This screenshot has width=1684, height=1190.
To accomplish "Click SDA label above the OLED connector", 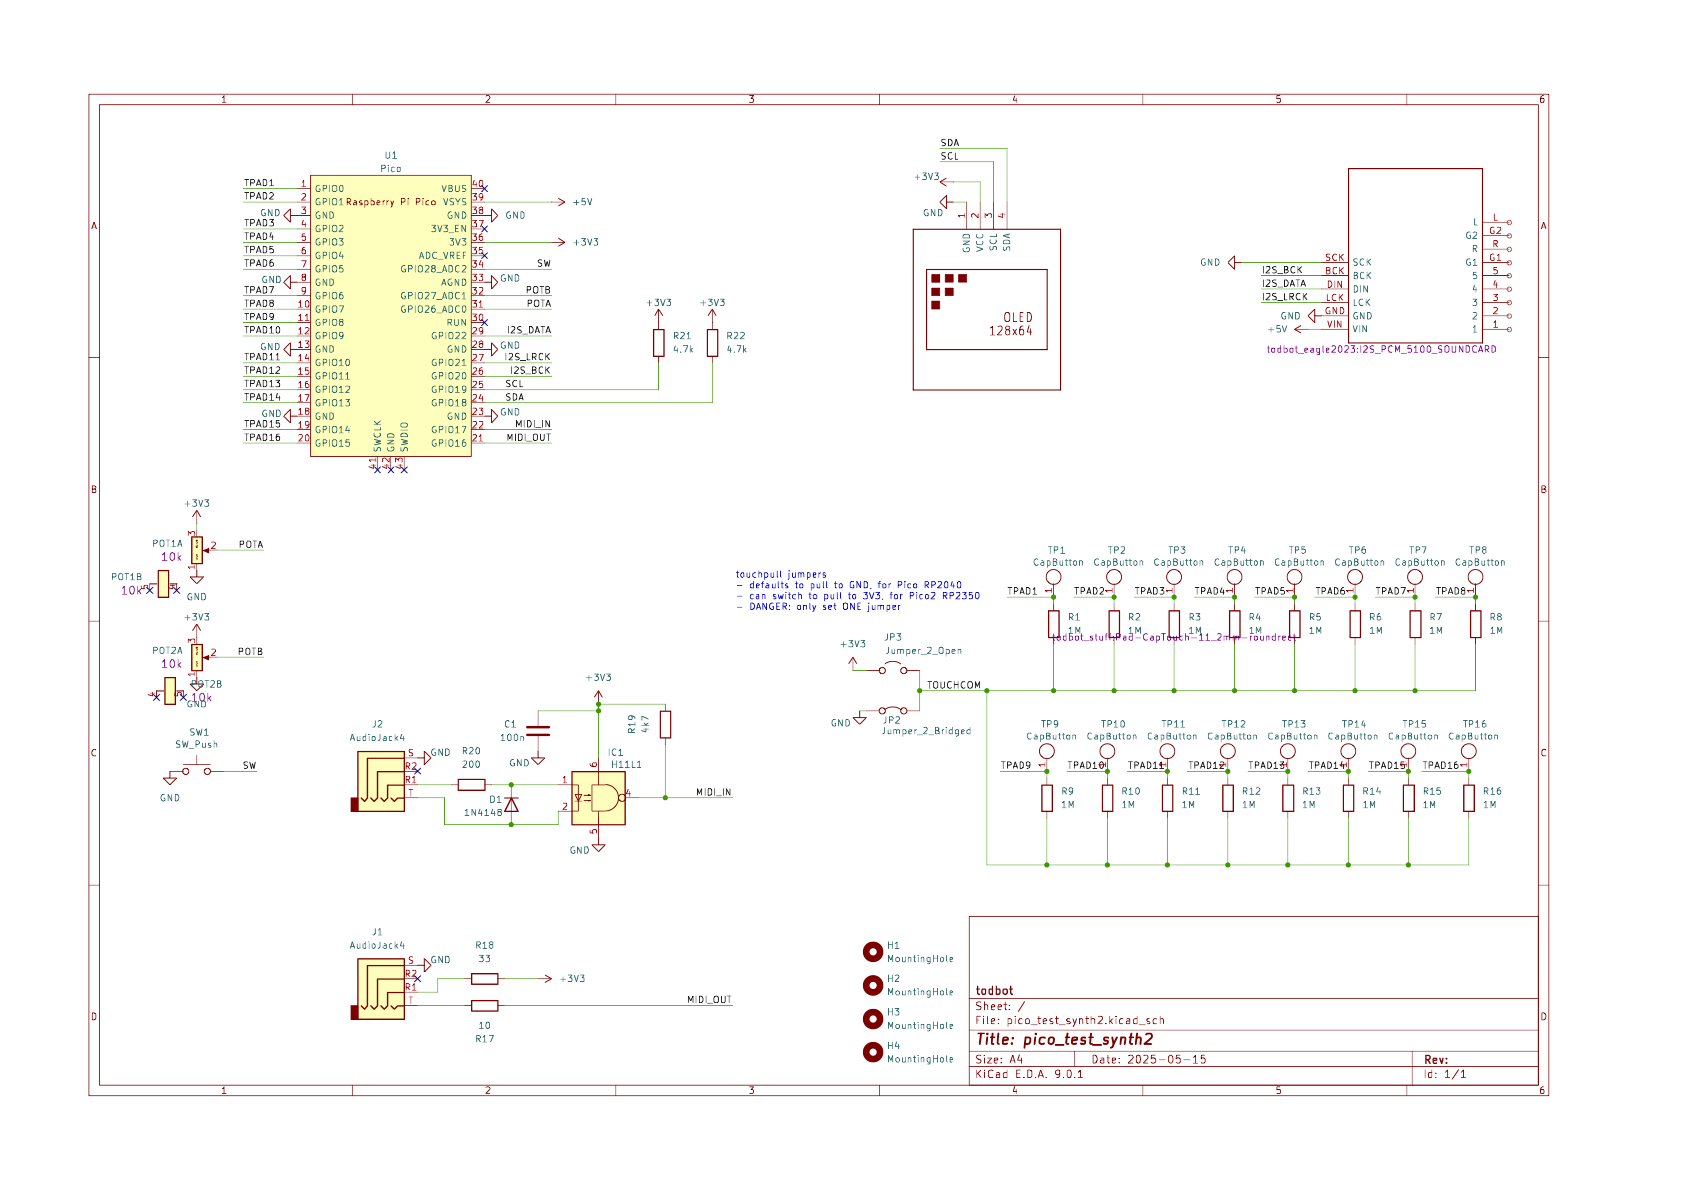I will tap(950, 143).
